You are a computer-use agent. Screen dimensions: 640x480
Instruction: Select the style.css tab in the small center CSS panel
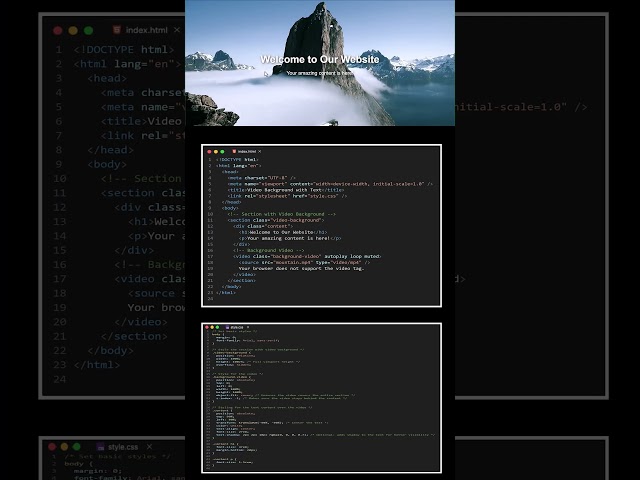[237, 327]
